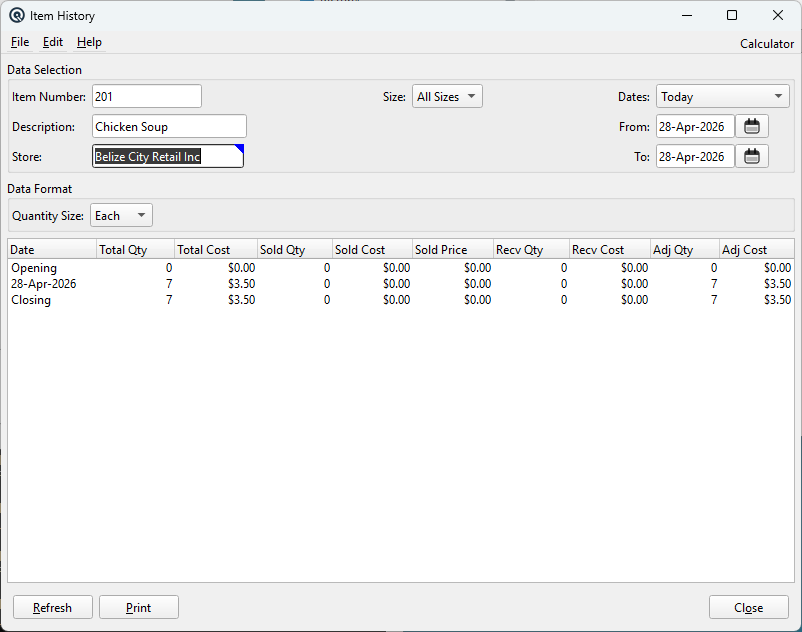Click the blue lookup corner in Store field
The height and width of the screenshot is (632, 802).
[239, 148]
